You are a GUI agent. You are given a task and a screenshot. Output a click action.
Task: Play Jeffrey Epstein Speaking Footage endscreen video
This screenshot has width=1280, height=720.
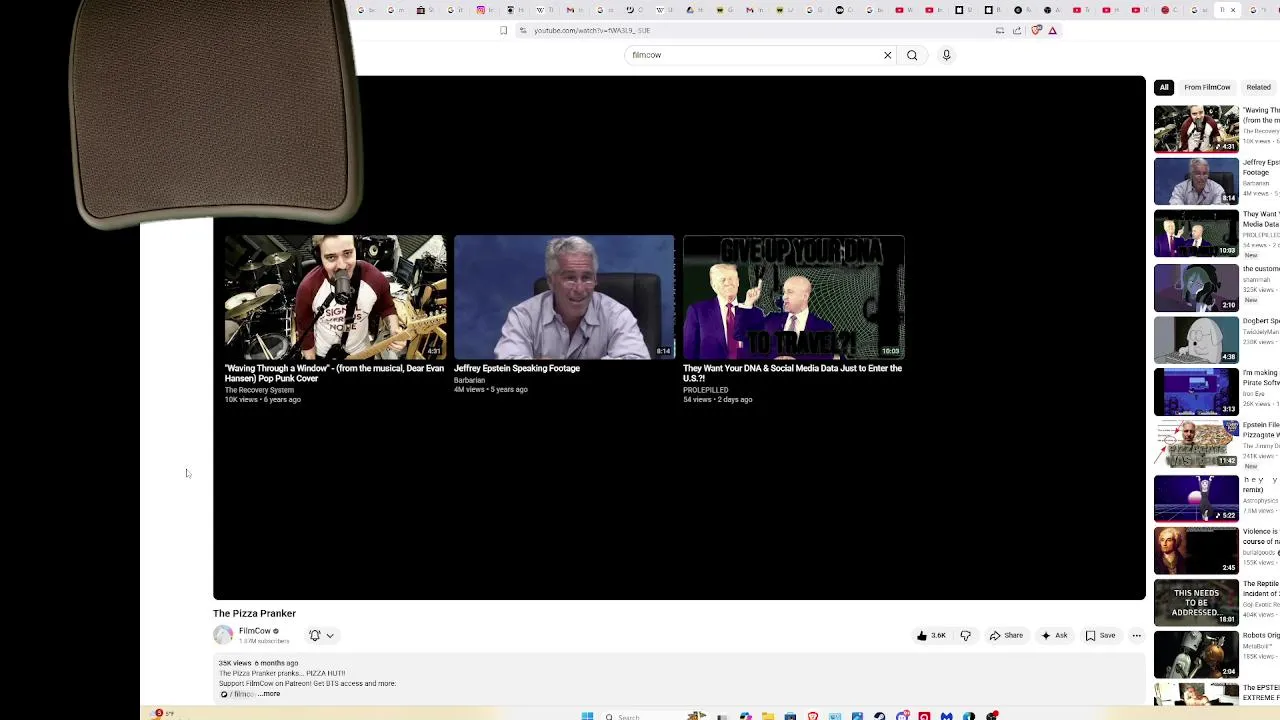pos(564,297)
